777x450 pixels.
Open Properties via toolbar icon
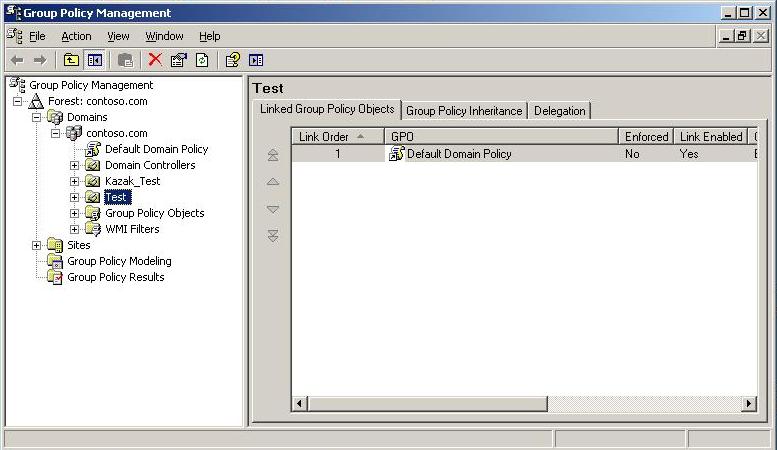[x=178, y=60]
